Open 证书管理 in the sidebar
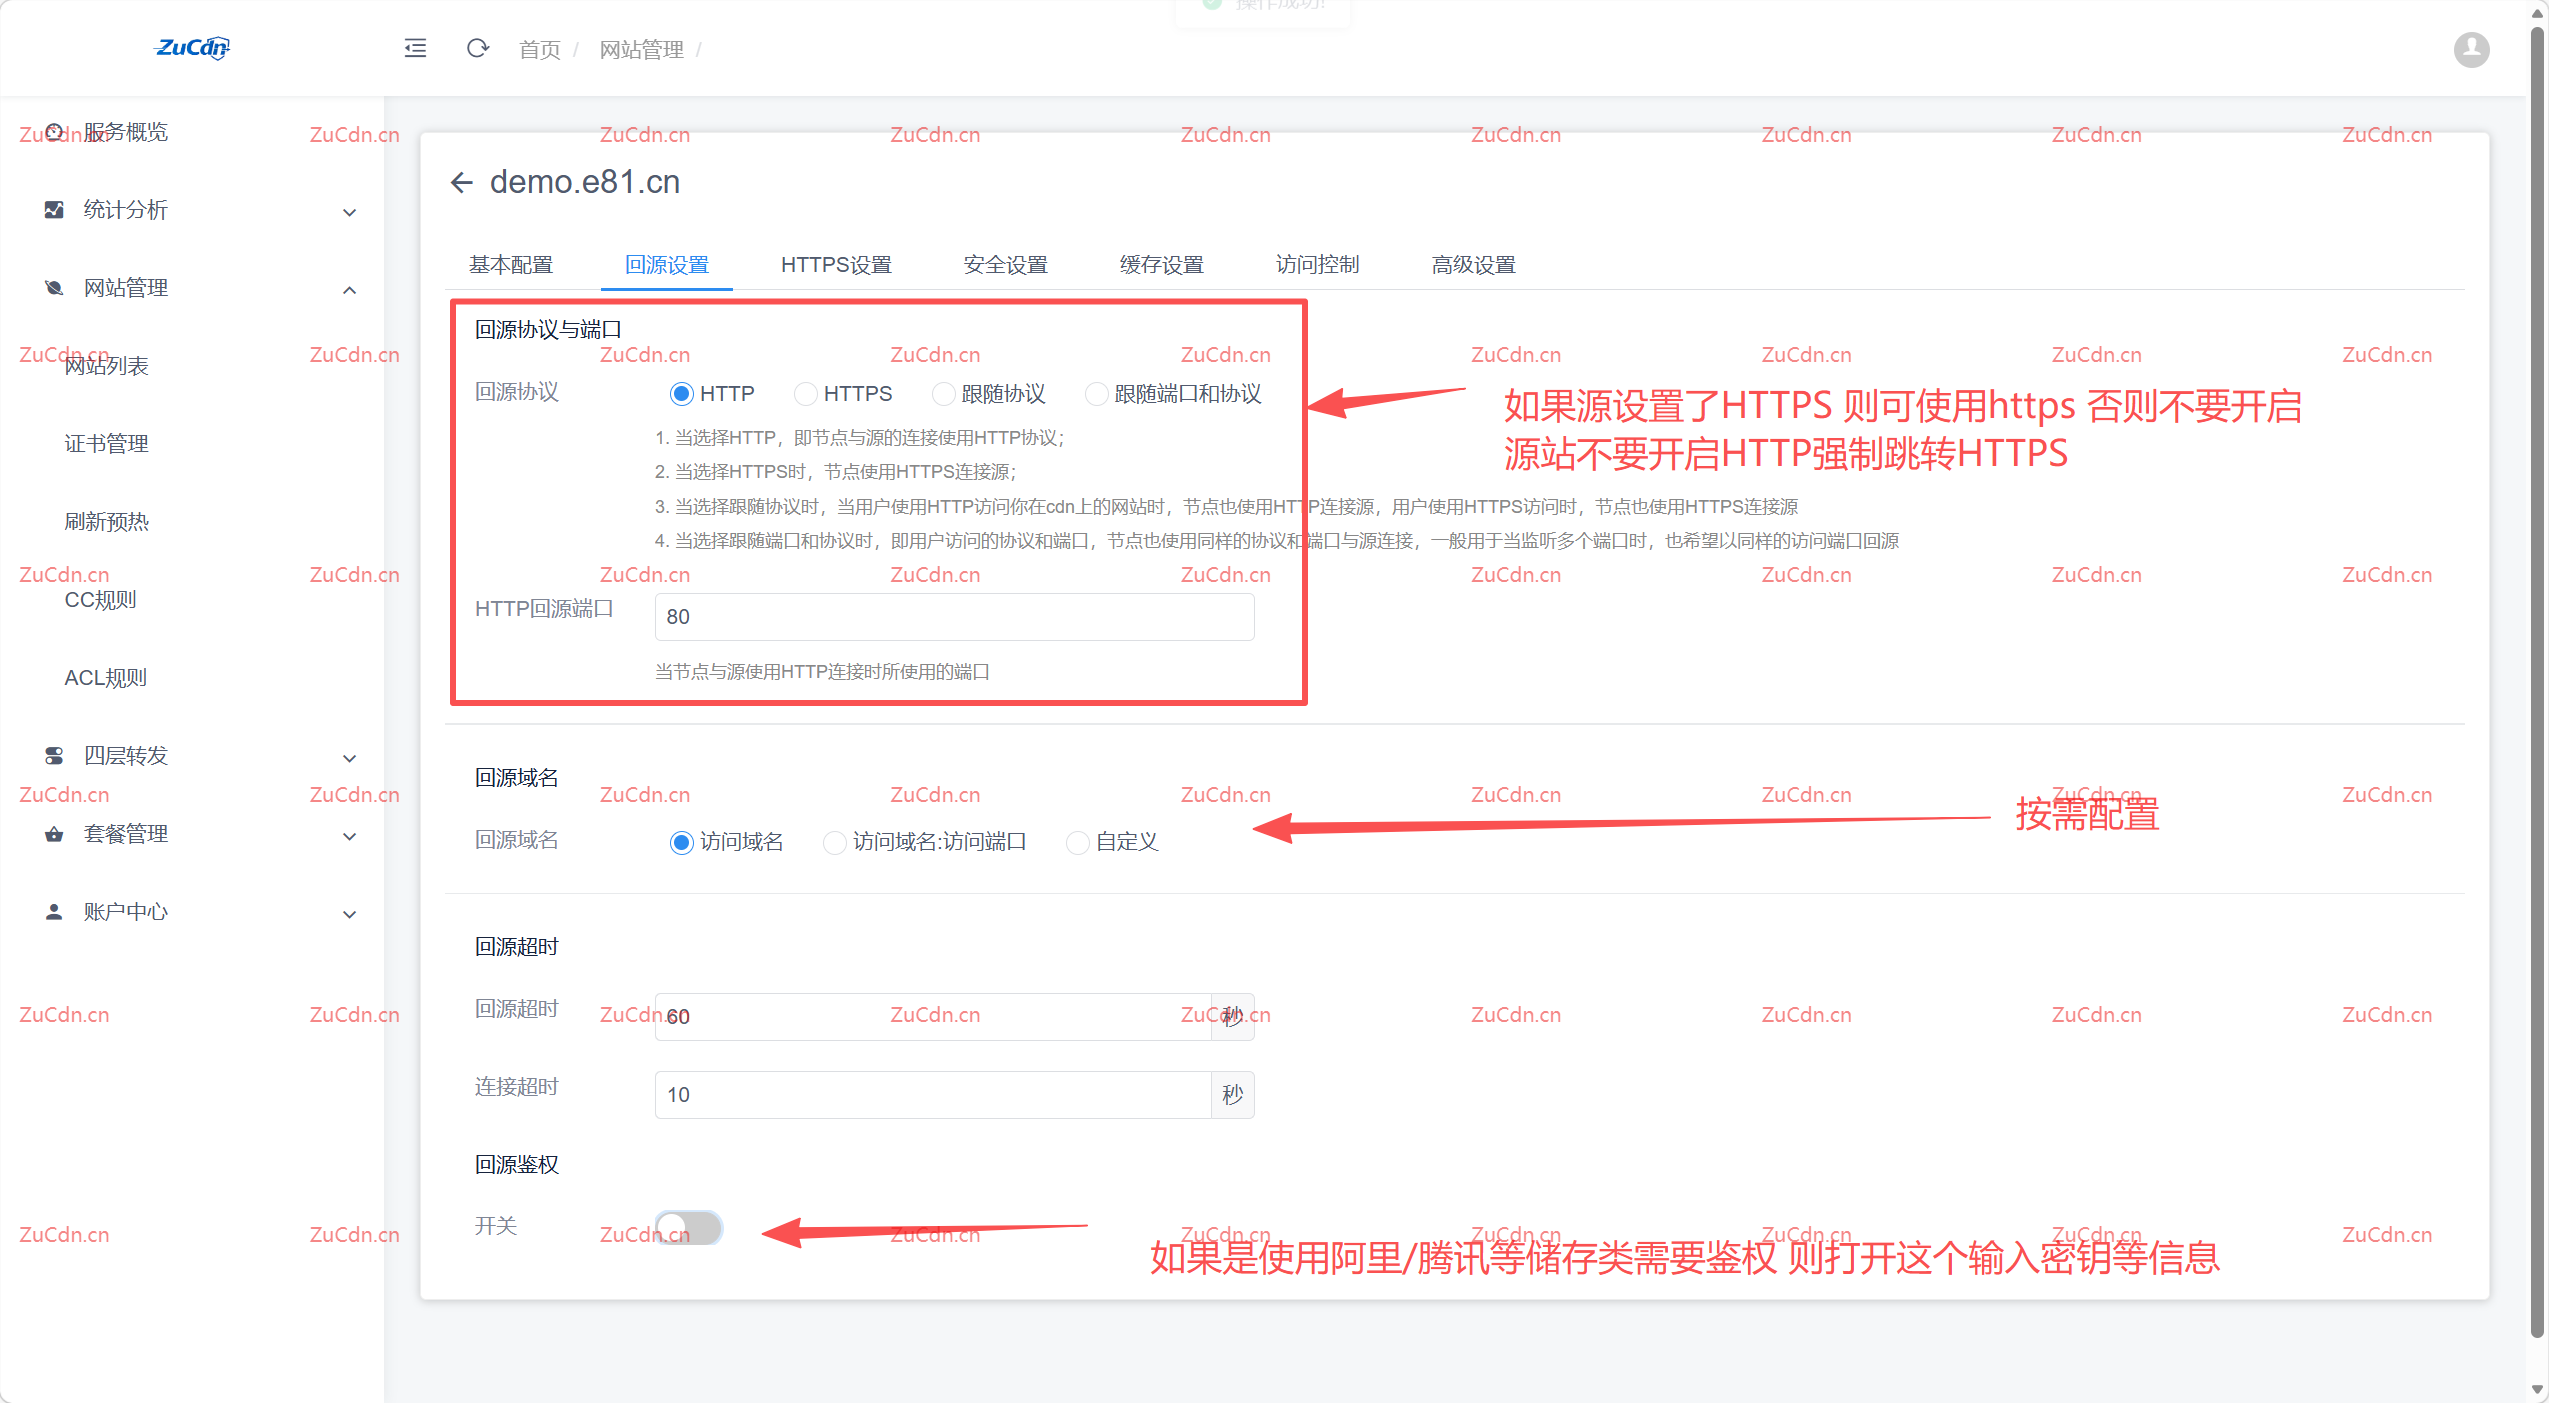2549x1403 pixels. point(107,443)
